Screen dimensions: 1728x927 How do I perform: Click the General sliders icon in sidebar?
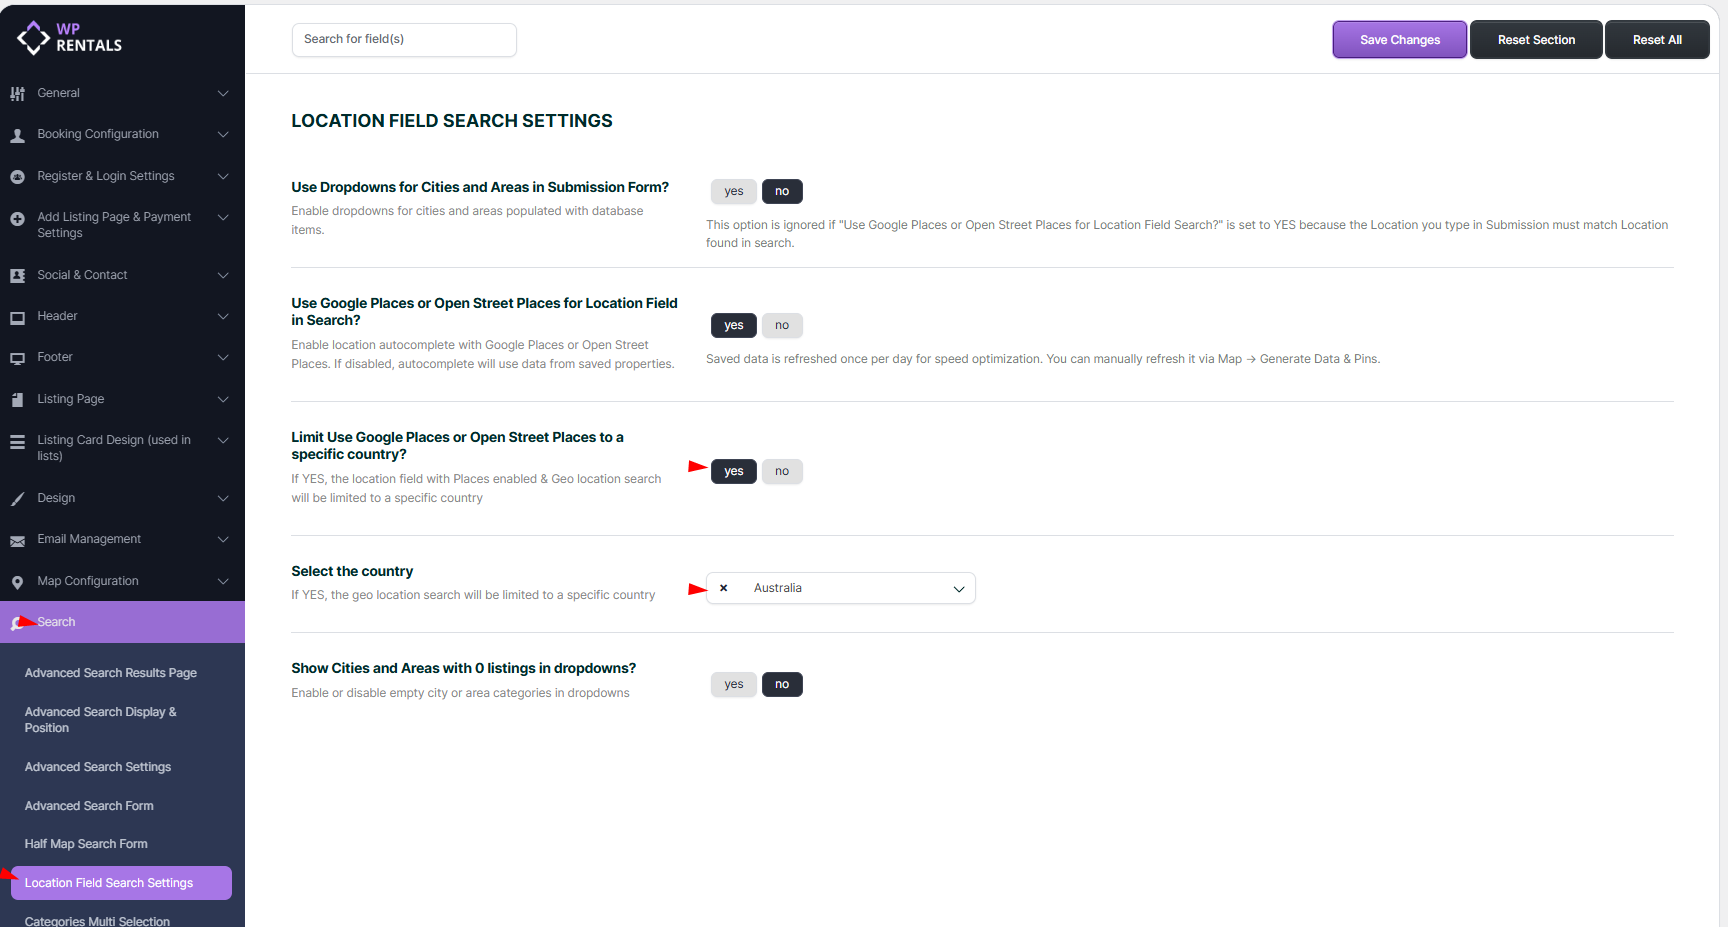[17, 94]
